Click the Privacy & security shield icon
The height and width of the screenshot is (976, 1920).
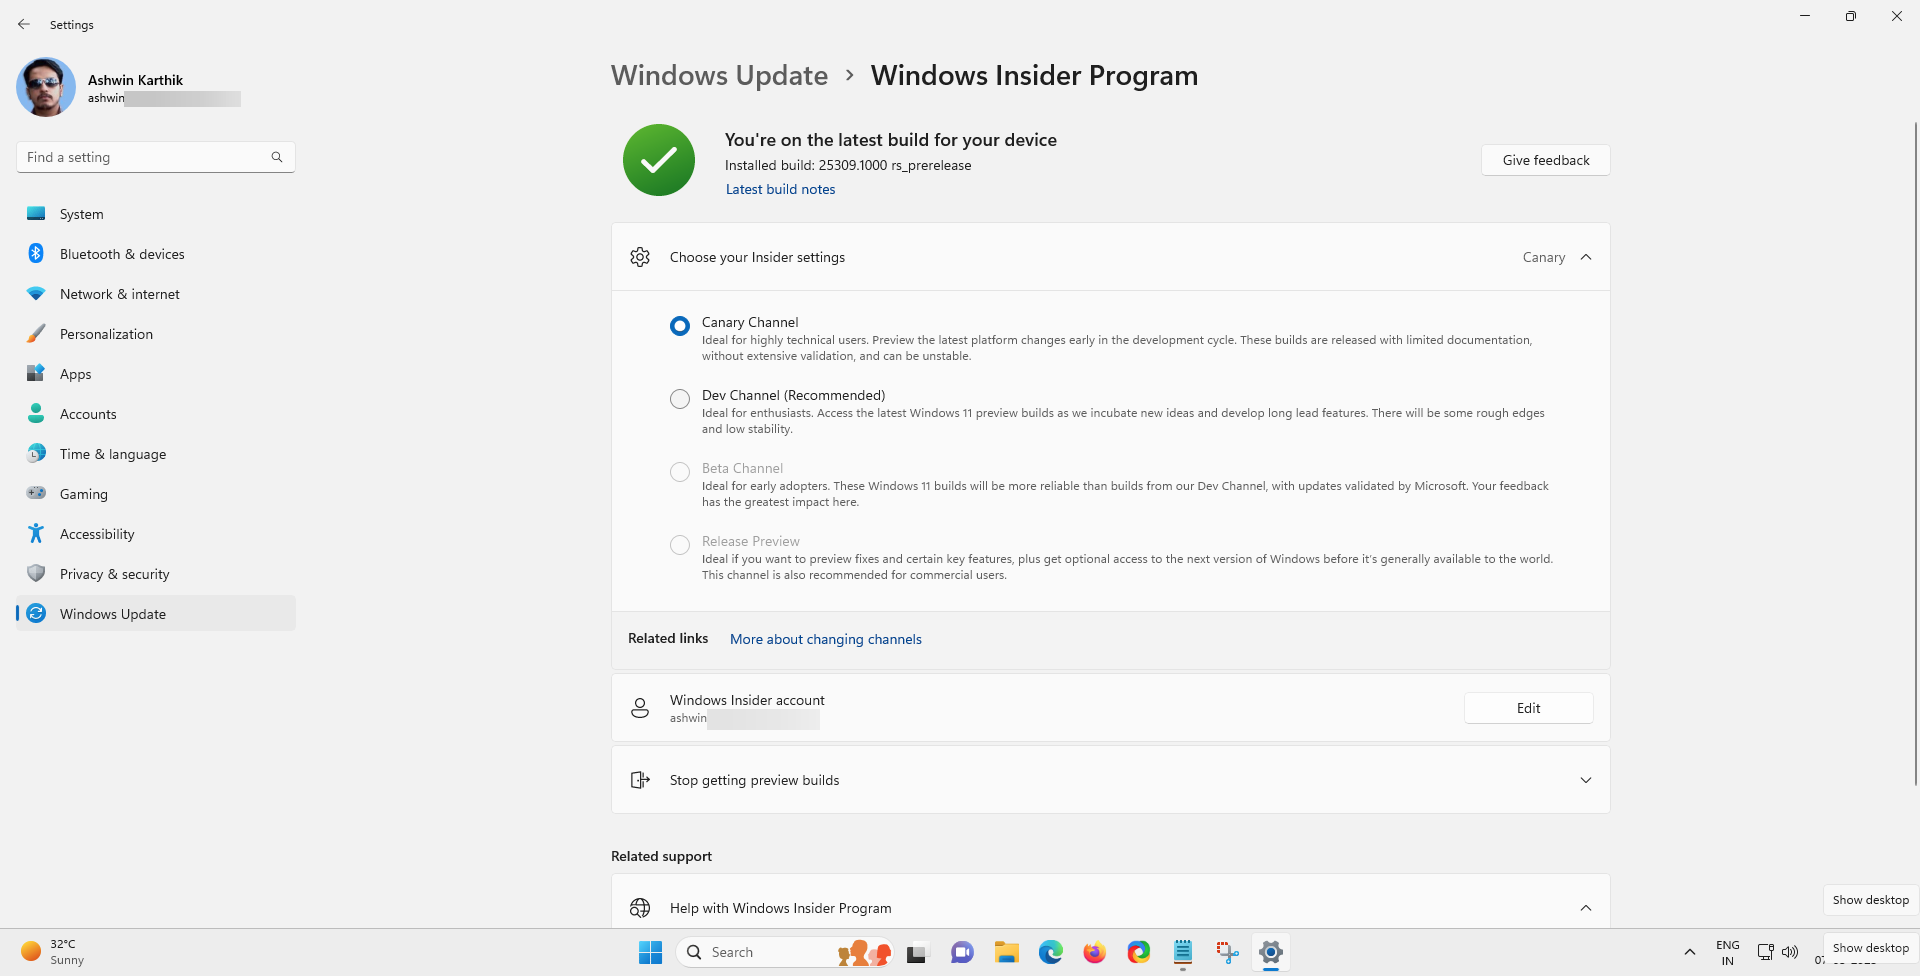coord(36,573)
